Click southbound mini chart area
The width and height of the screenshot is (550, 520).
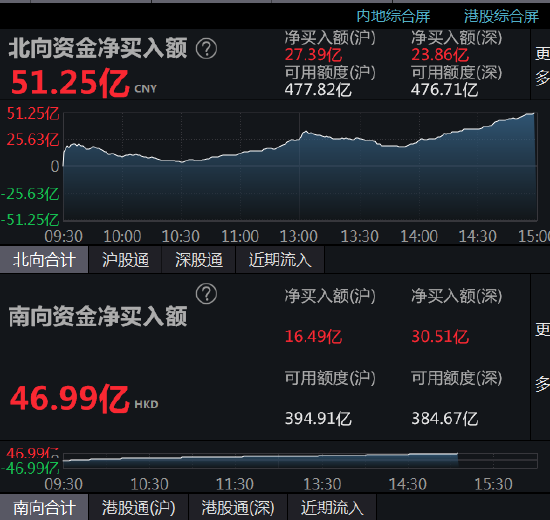[x=300, y=460]
